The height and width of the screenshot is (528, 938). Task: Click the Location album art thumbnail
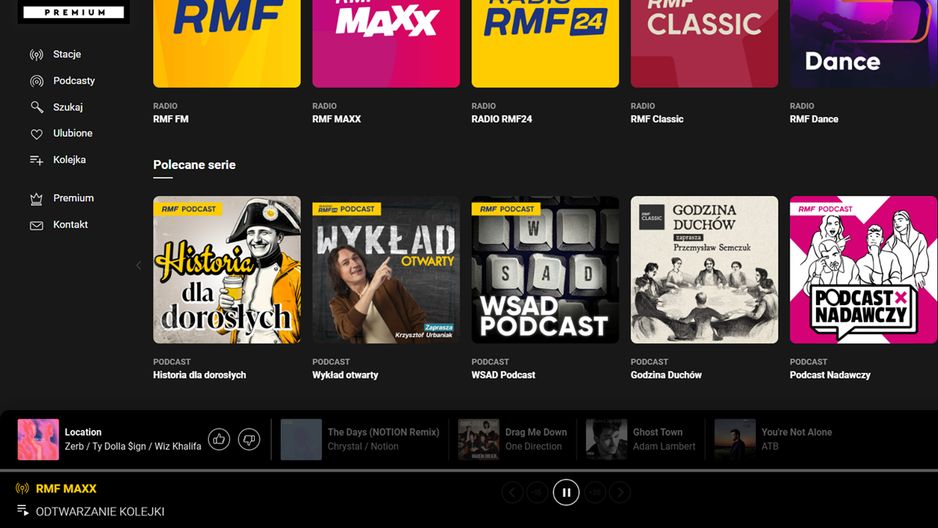point(38,440)
